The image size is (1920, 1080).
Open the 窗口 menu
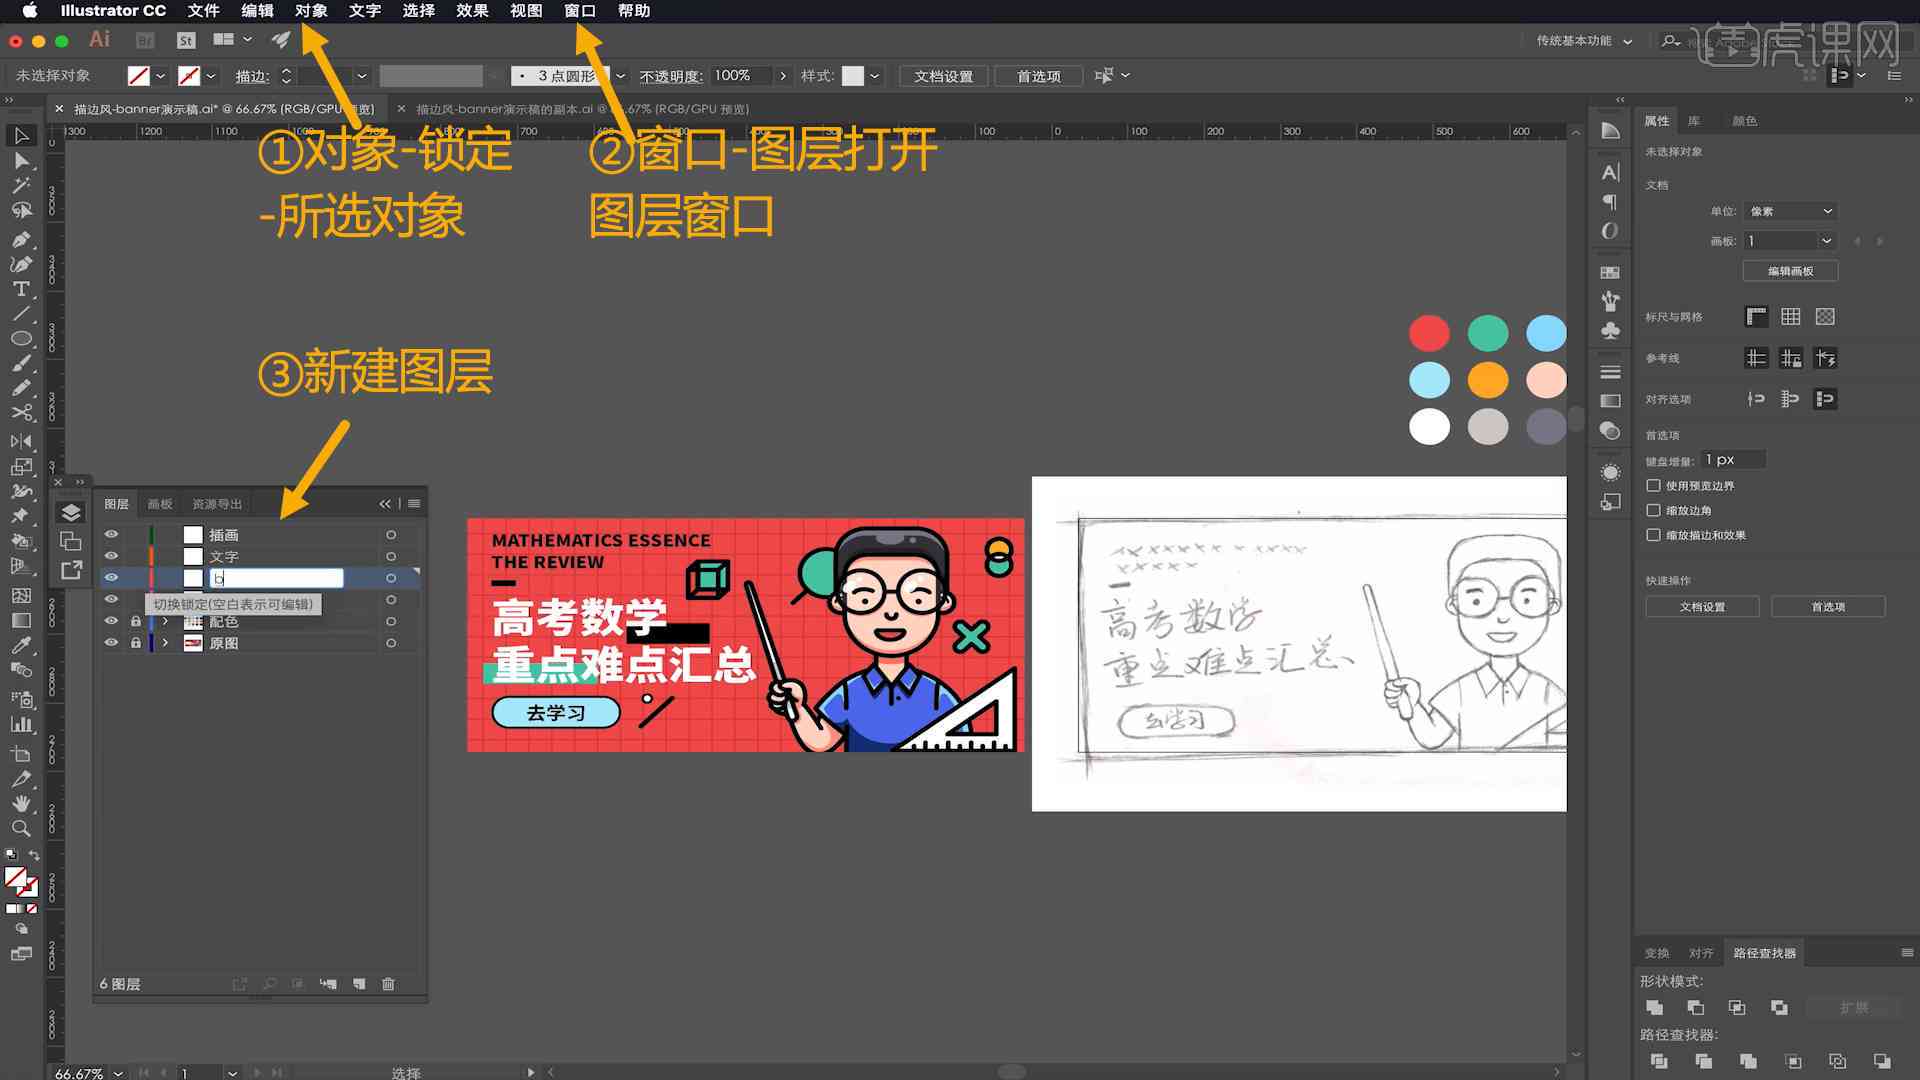[579, 11]
